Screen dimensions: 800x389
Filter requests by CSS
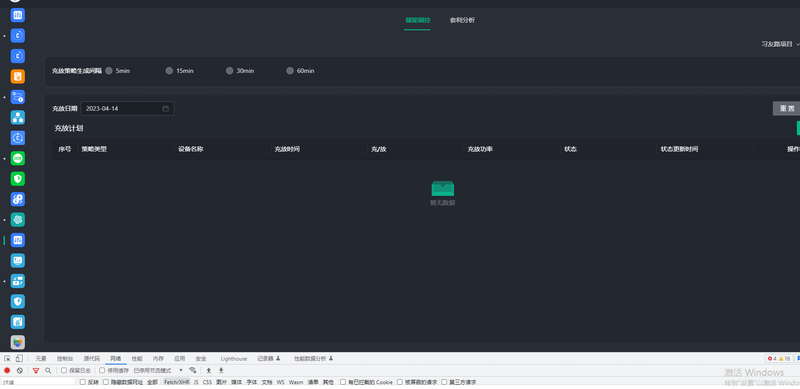[x=207, y=382]
